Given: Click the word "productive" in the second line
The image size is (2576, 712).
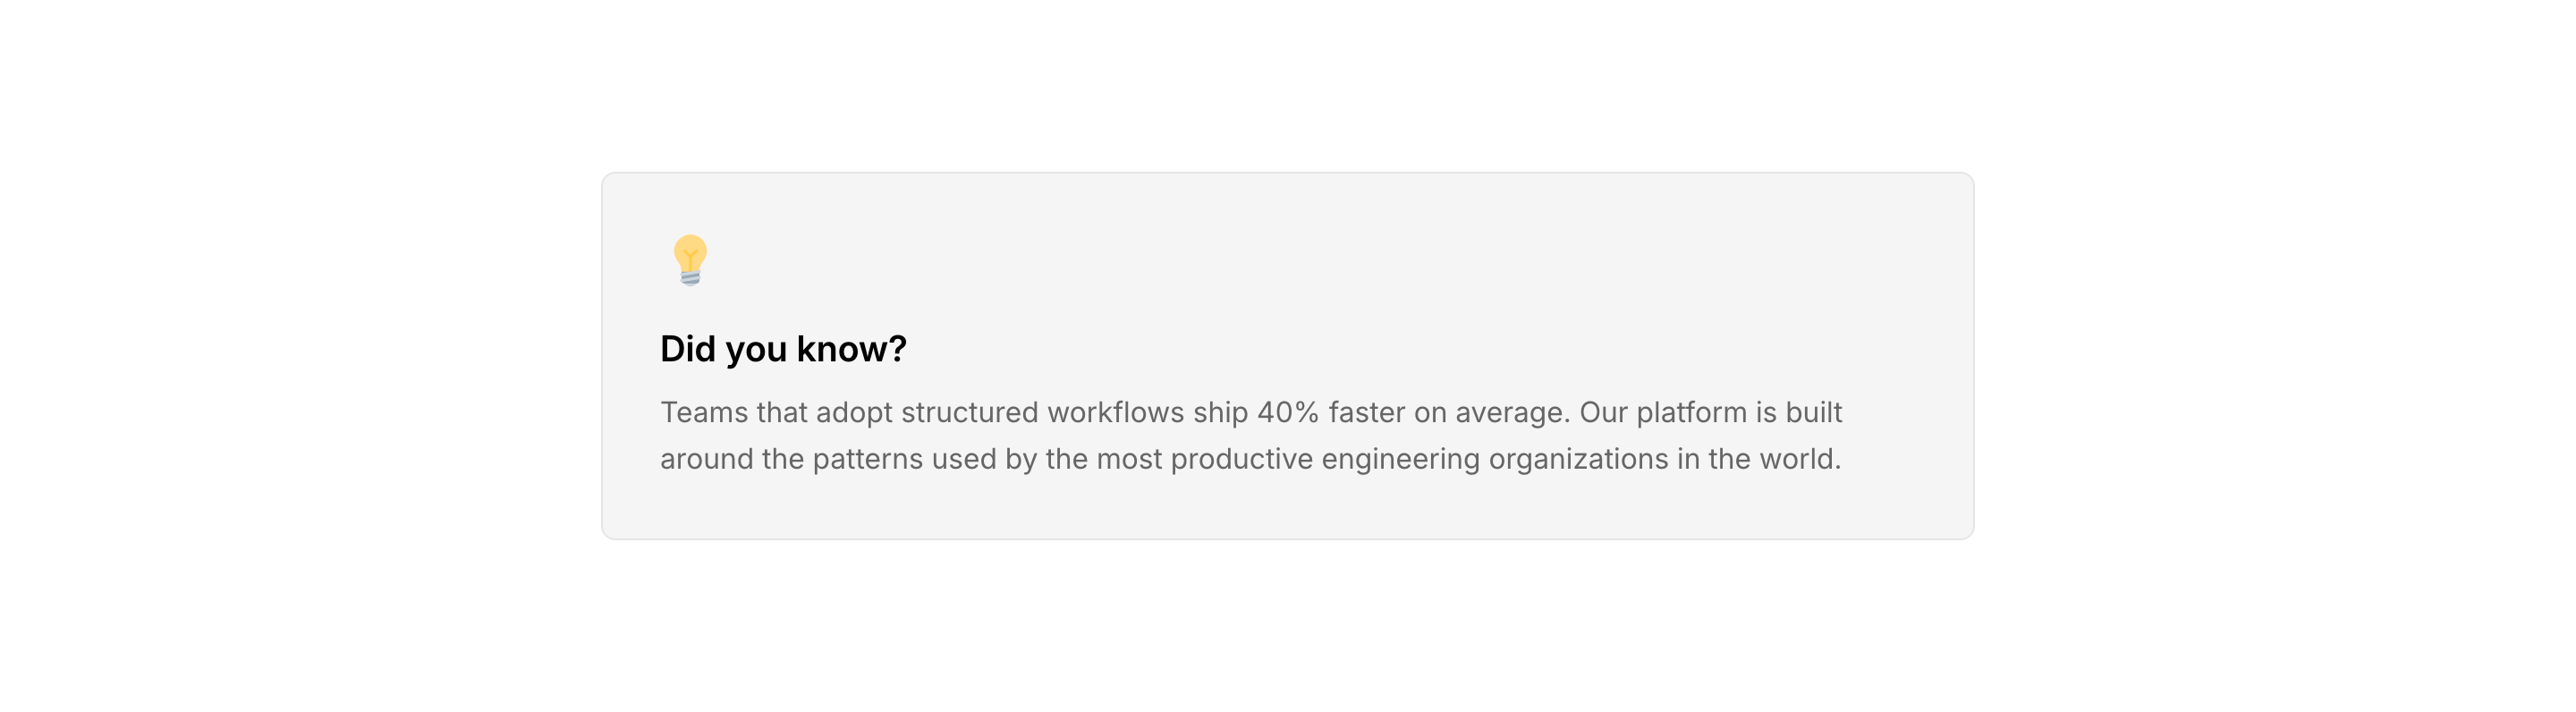Looking at the screenshot, I should (x=1241, y=459).
